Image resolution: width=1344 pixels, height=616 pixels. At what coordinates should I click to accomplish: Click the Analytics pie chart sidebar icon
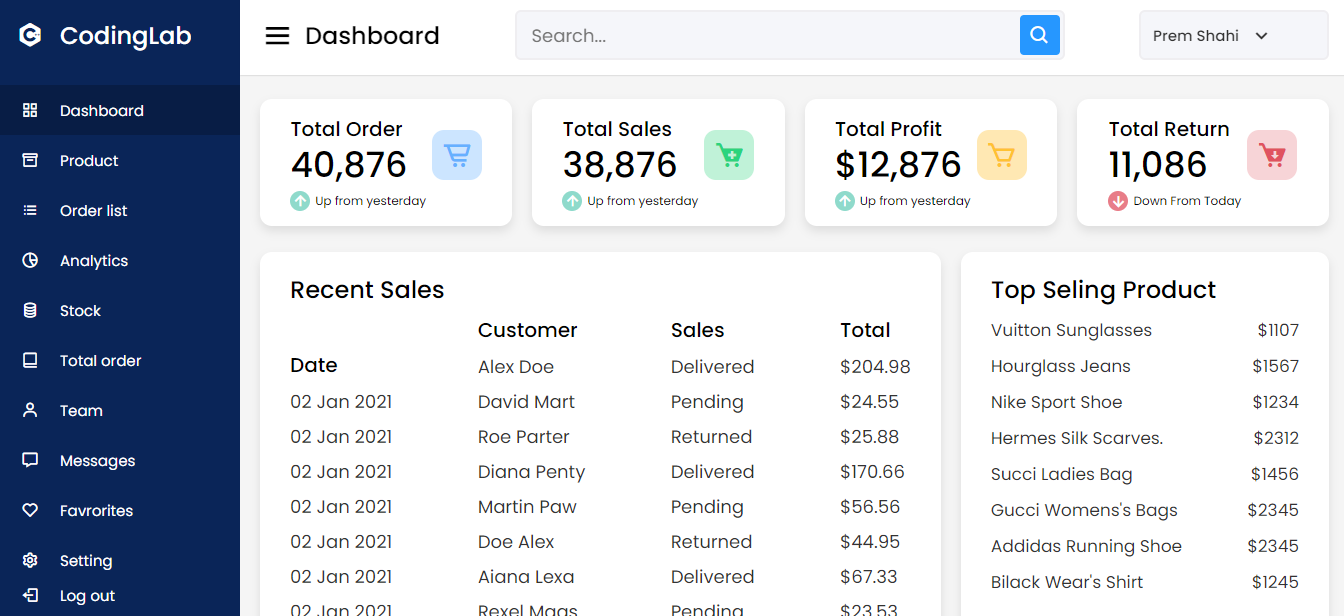(30, 260)
